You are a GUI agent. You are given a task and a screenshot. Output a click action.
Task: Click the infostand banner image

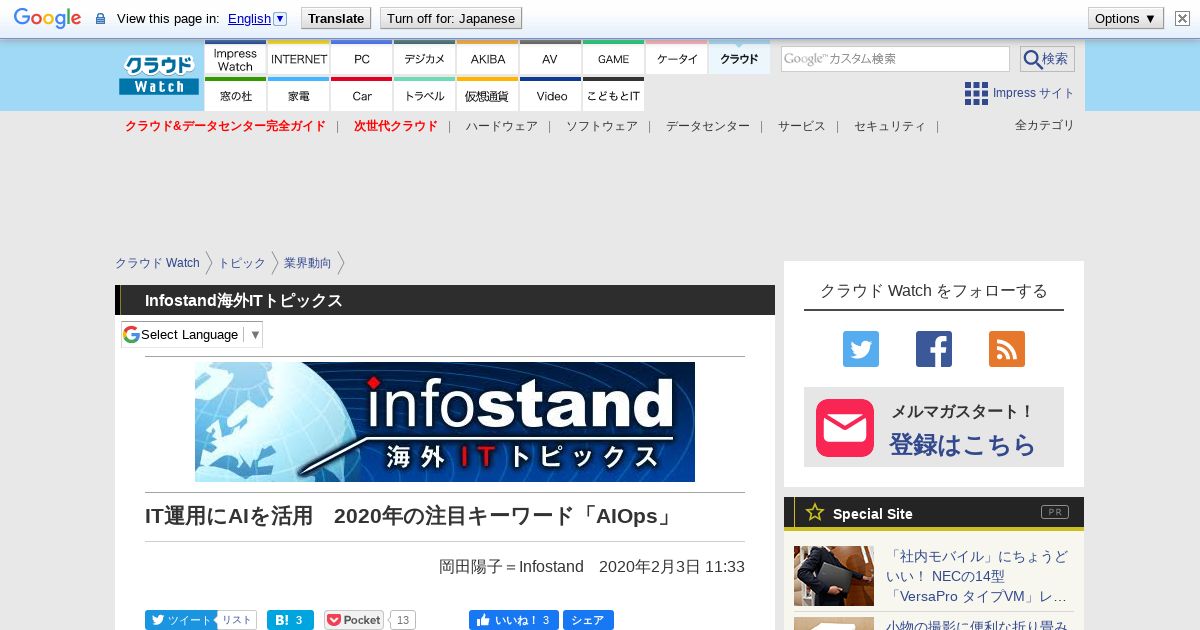pos(445,422)
